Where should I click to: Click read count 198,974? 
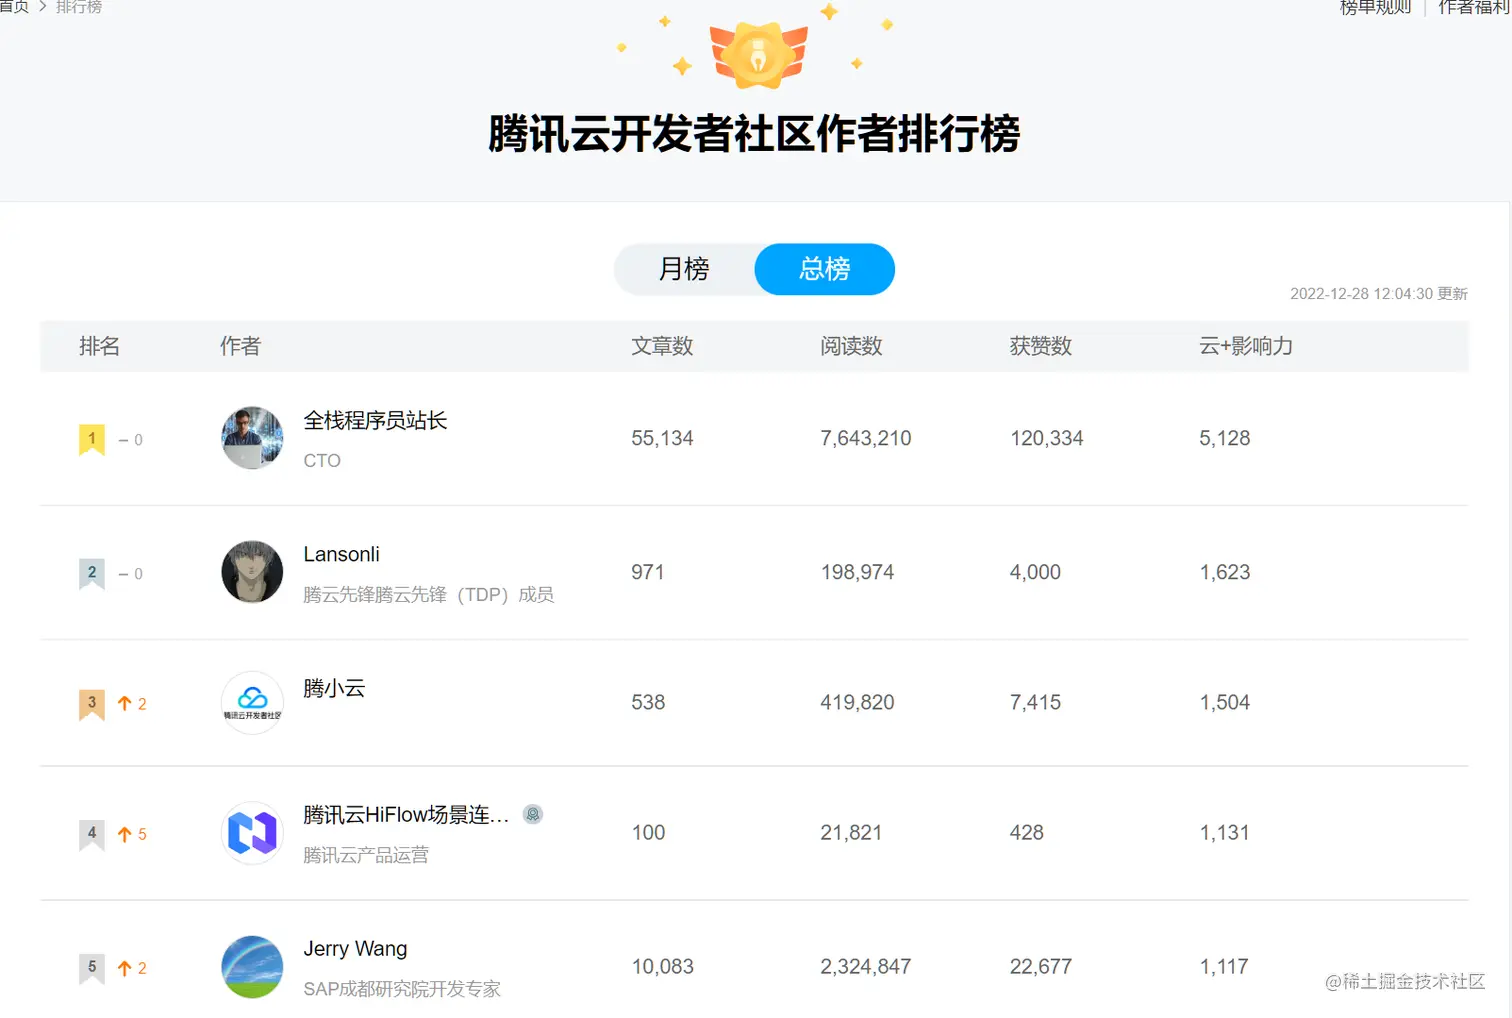pos(857,572)
